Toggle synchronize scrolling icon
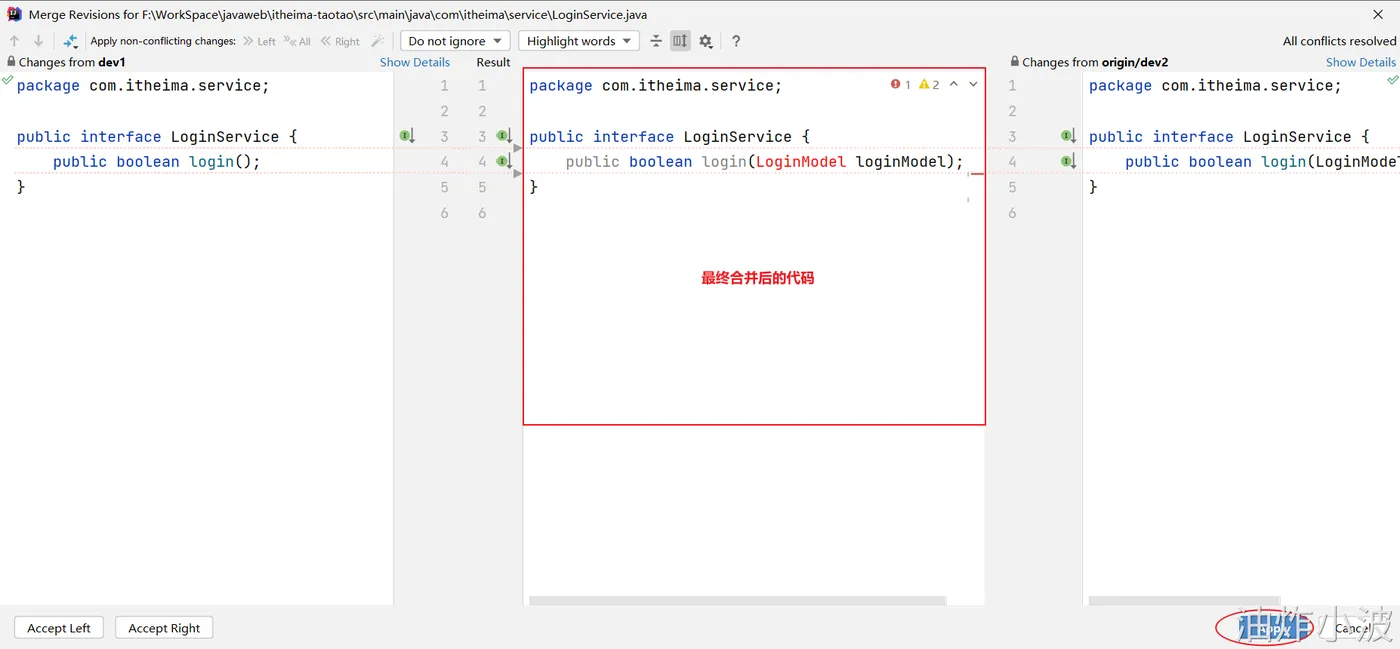Viewport: 1400px width, 649px height. point(680,41)
